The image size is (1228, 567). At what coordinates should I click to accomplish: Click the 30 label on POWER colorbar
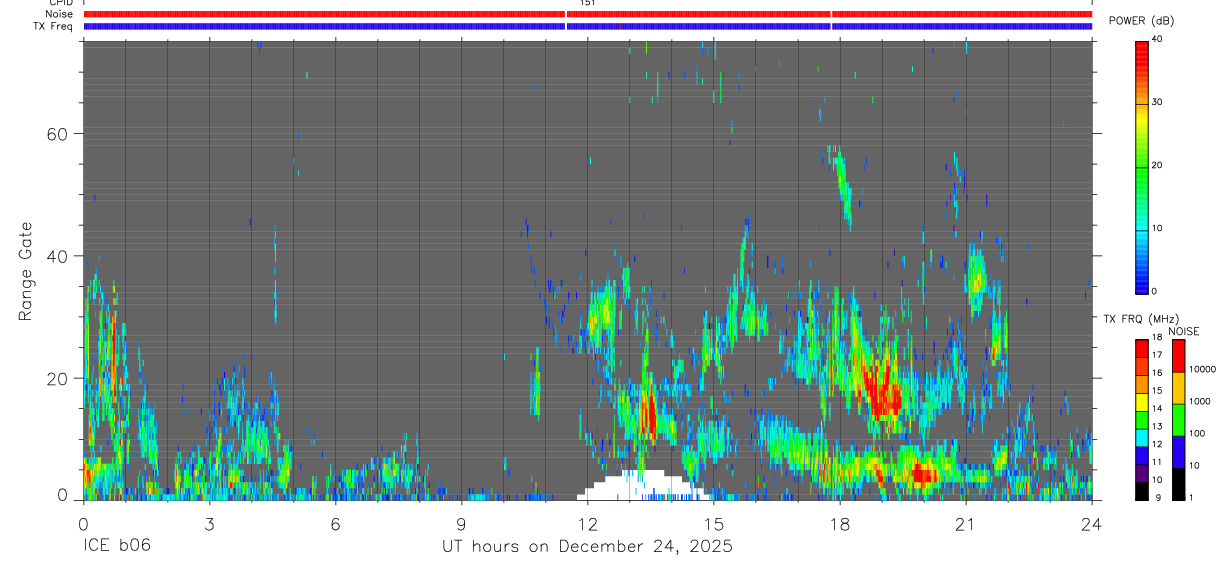(1156, 102)
